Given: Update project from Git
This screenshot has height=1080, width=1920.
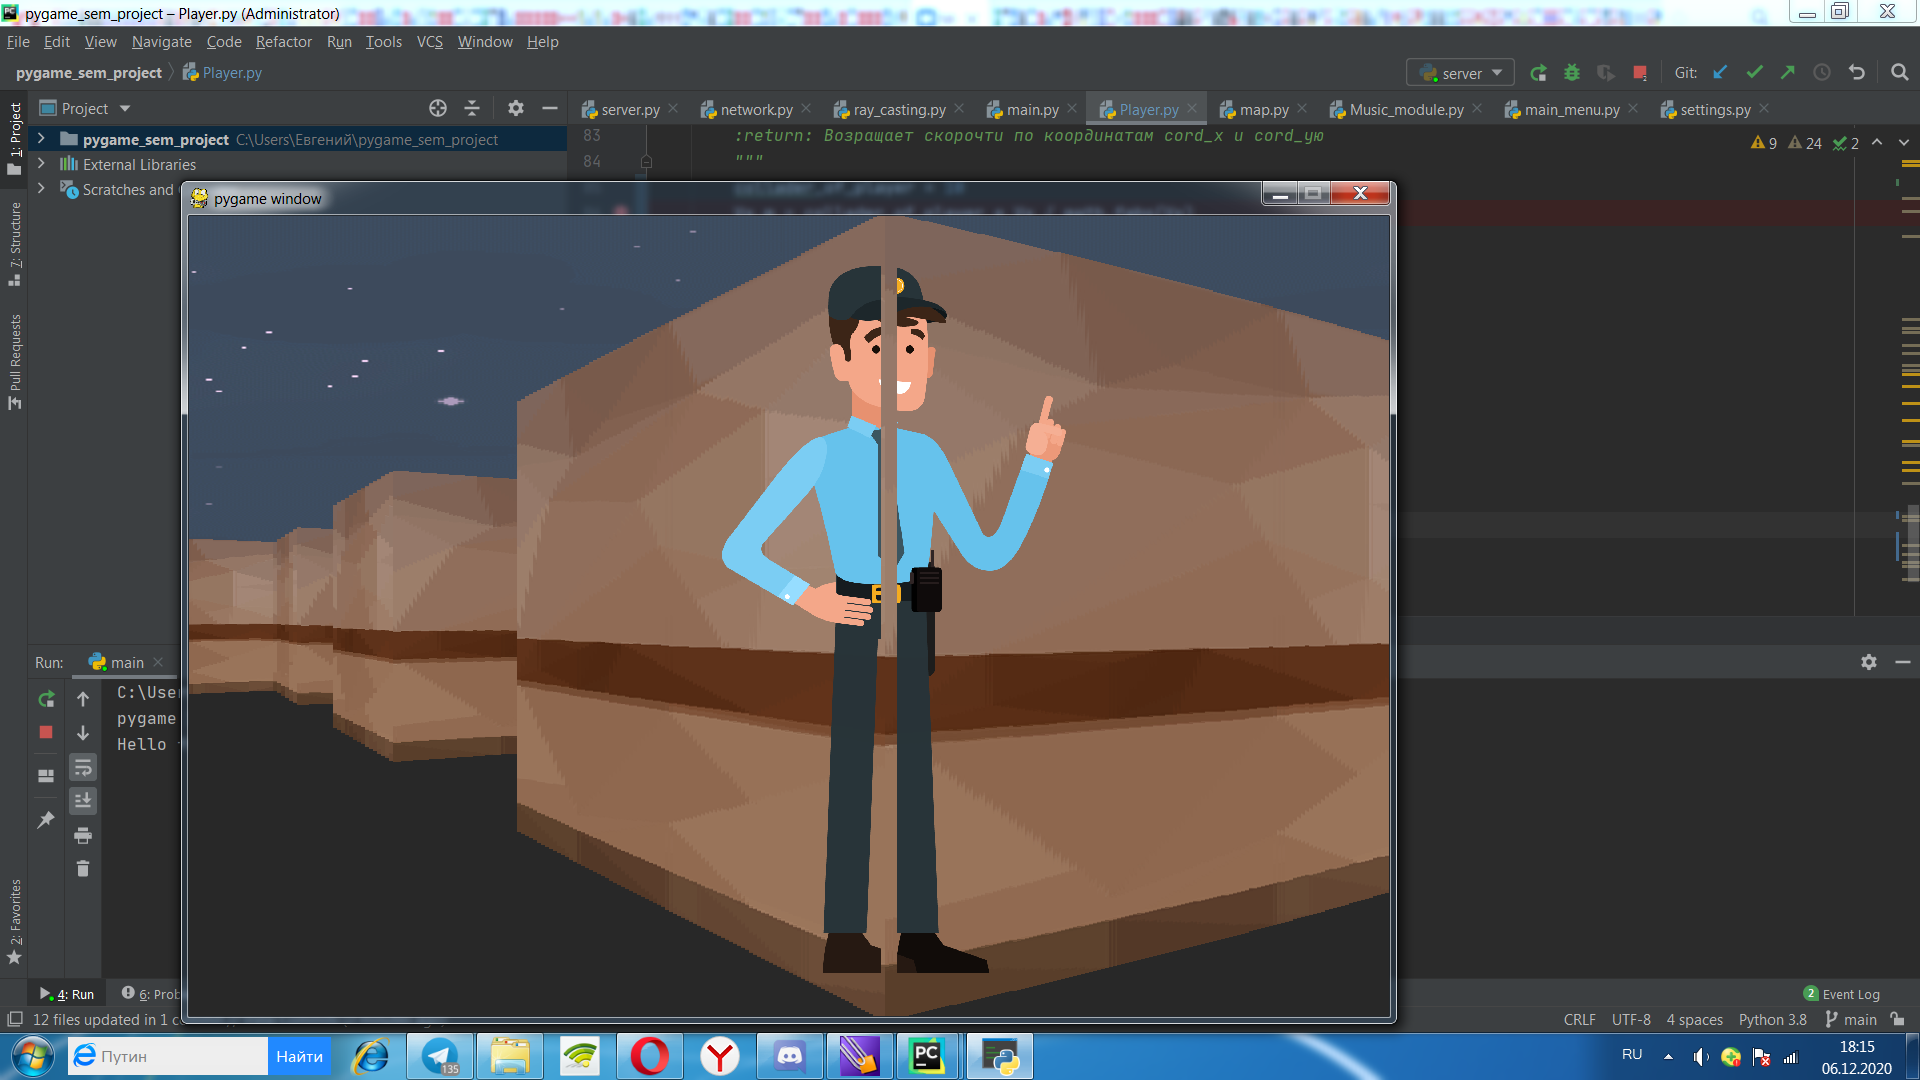Looking at the screenshot, I should pyautogui.click(x=1720, y=72).
